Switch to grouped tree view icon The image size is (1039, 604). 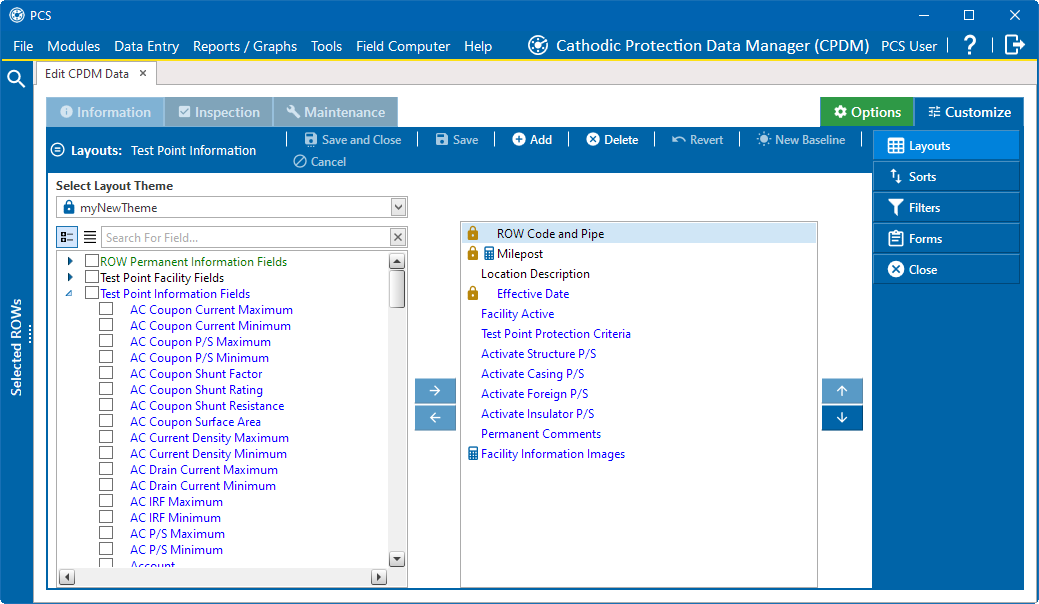(x=67, y=237)
